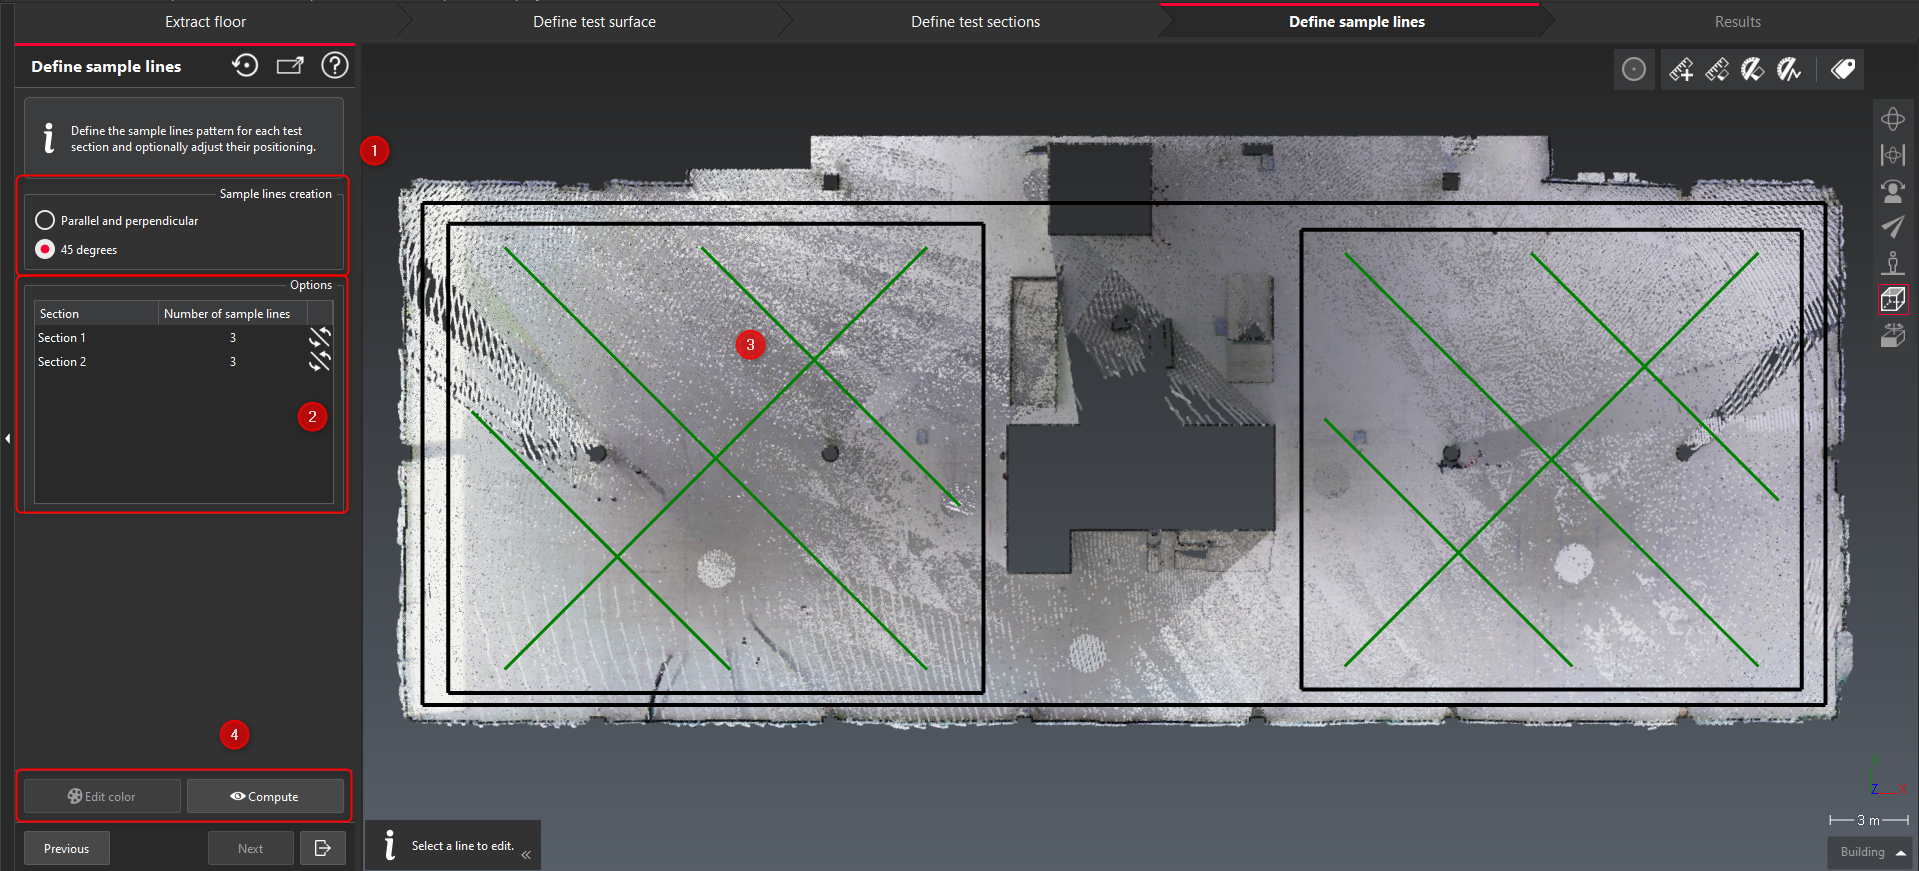Viewport: 1919px width, 871px height.
Task: Activate the orbit navigation icon
Action: click(x=1892, y=119)
